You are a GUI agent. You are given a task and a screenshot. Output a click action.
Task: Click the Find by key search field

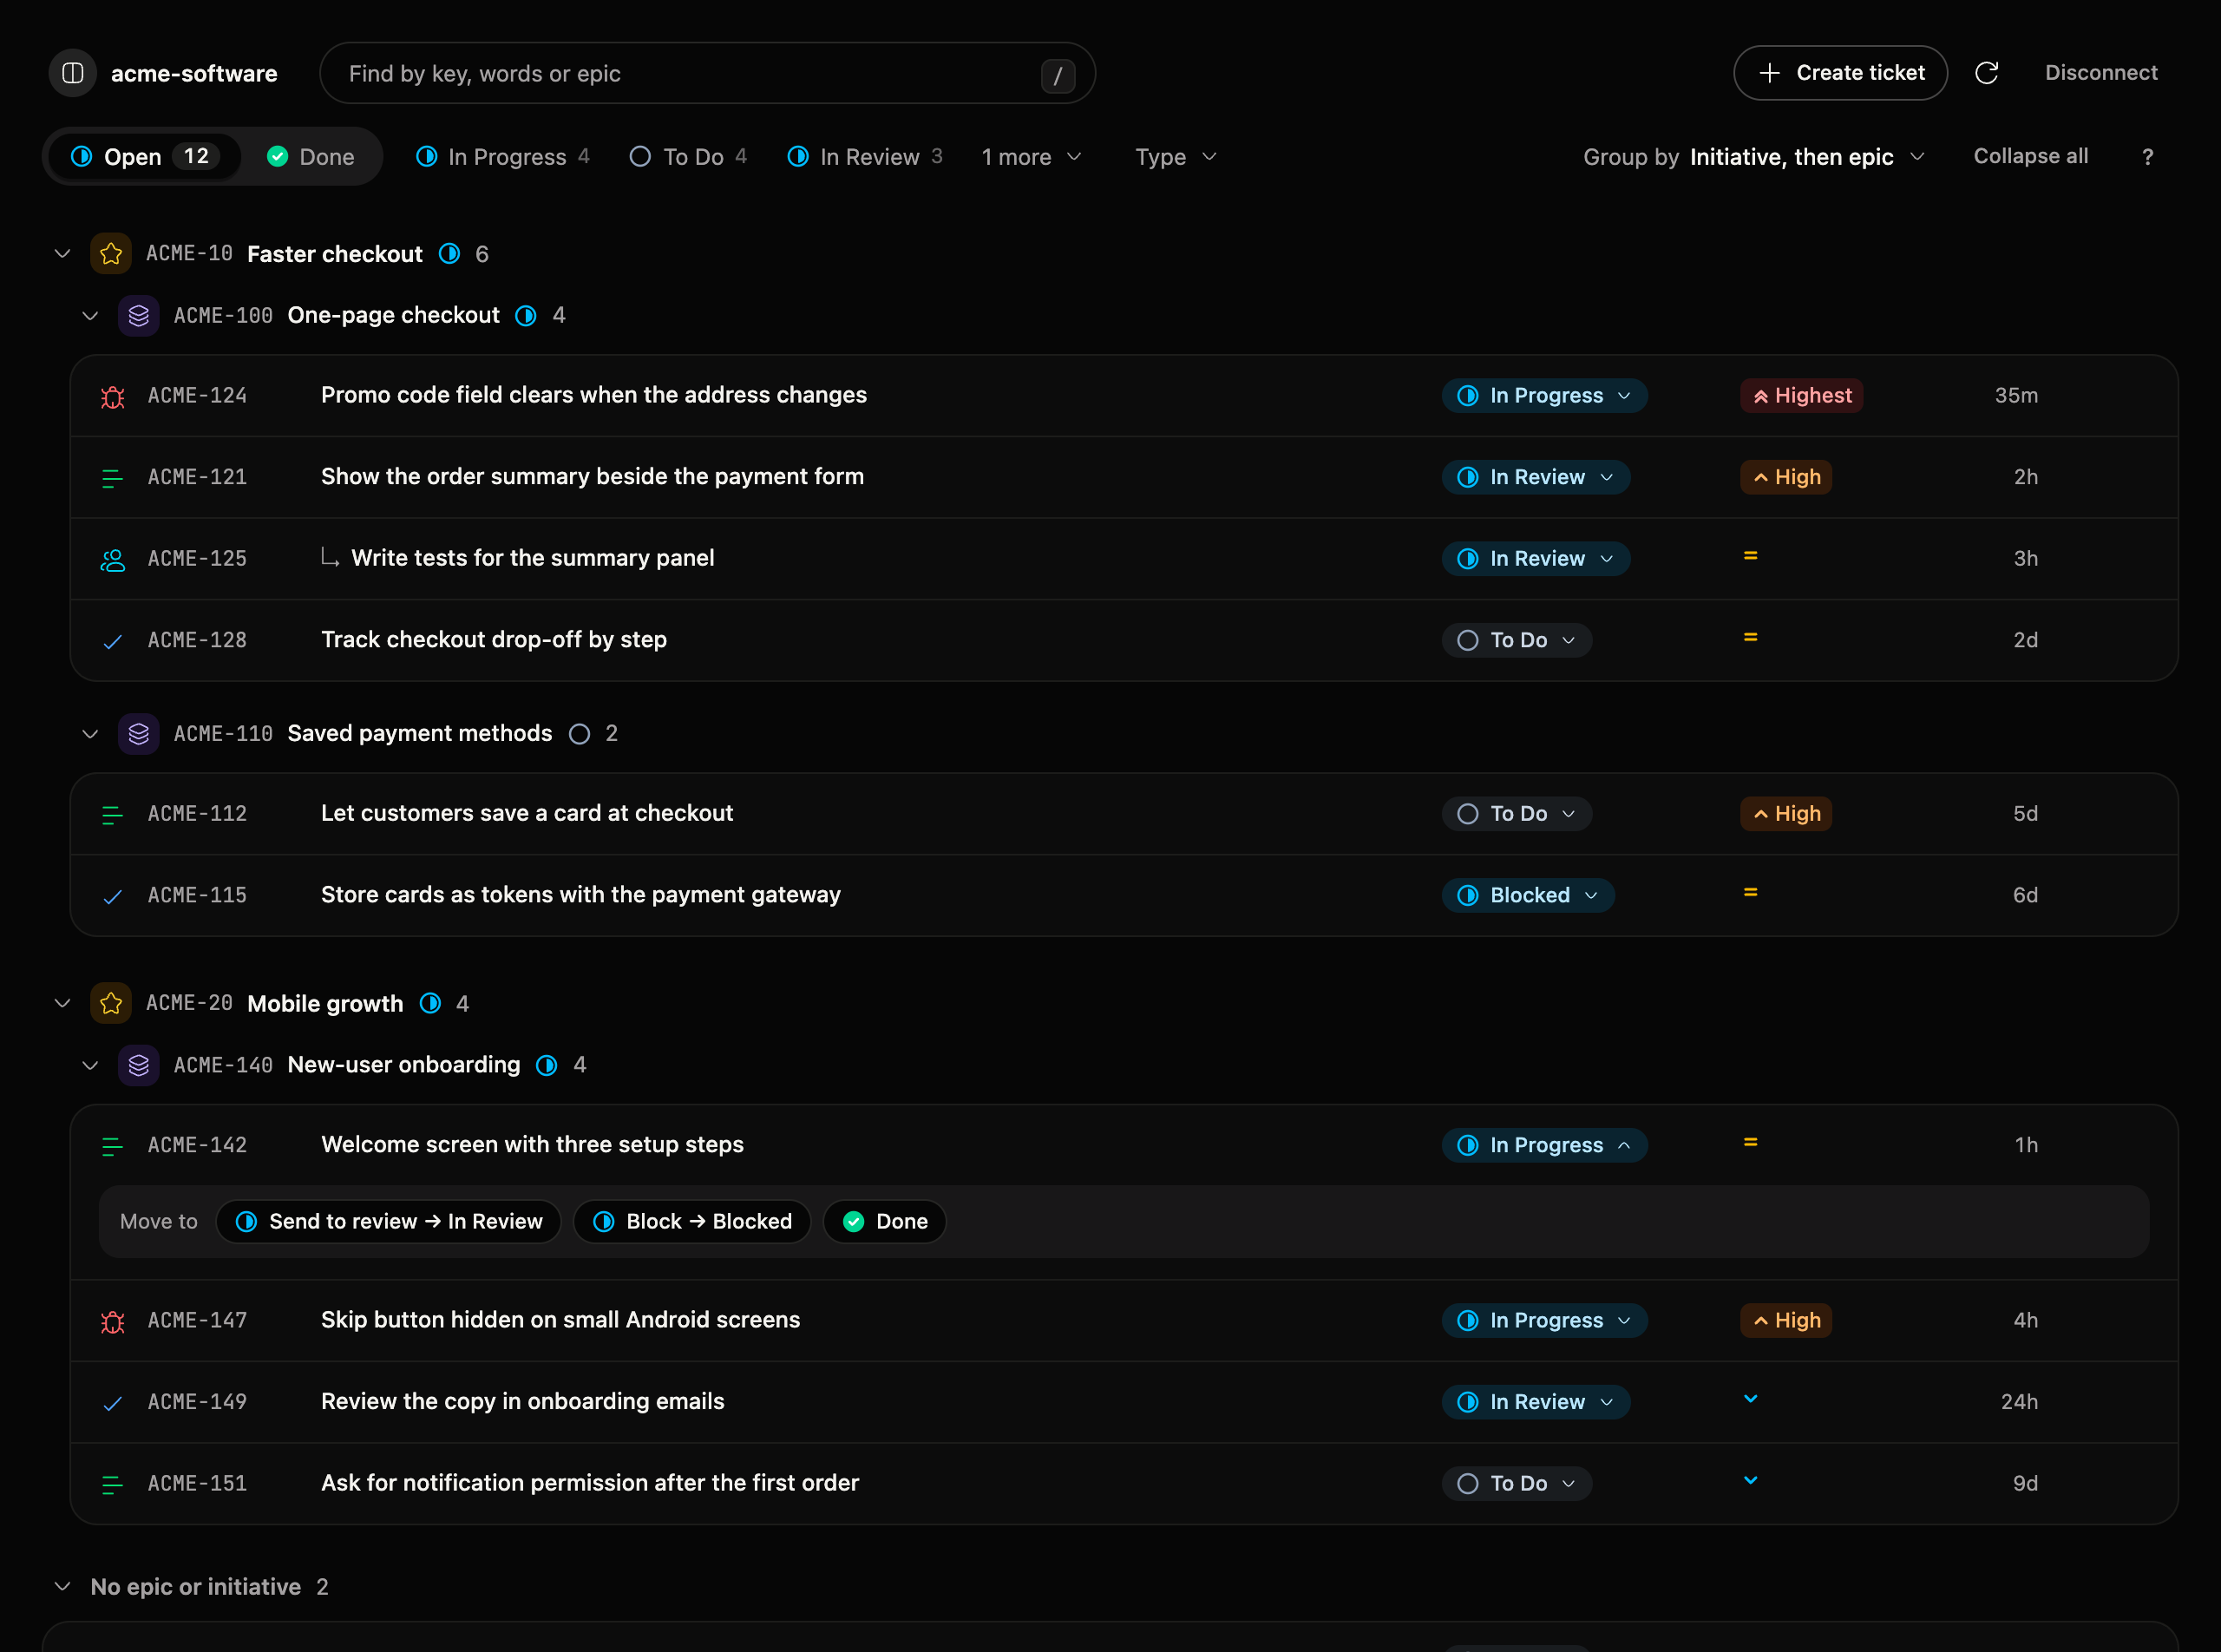coord(707,73)
